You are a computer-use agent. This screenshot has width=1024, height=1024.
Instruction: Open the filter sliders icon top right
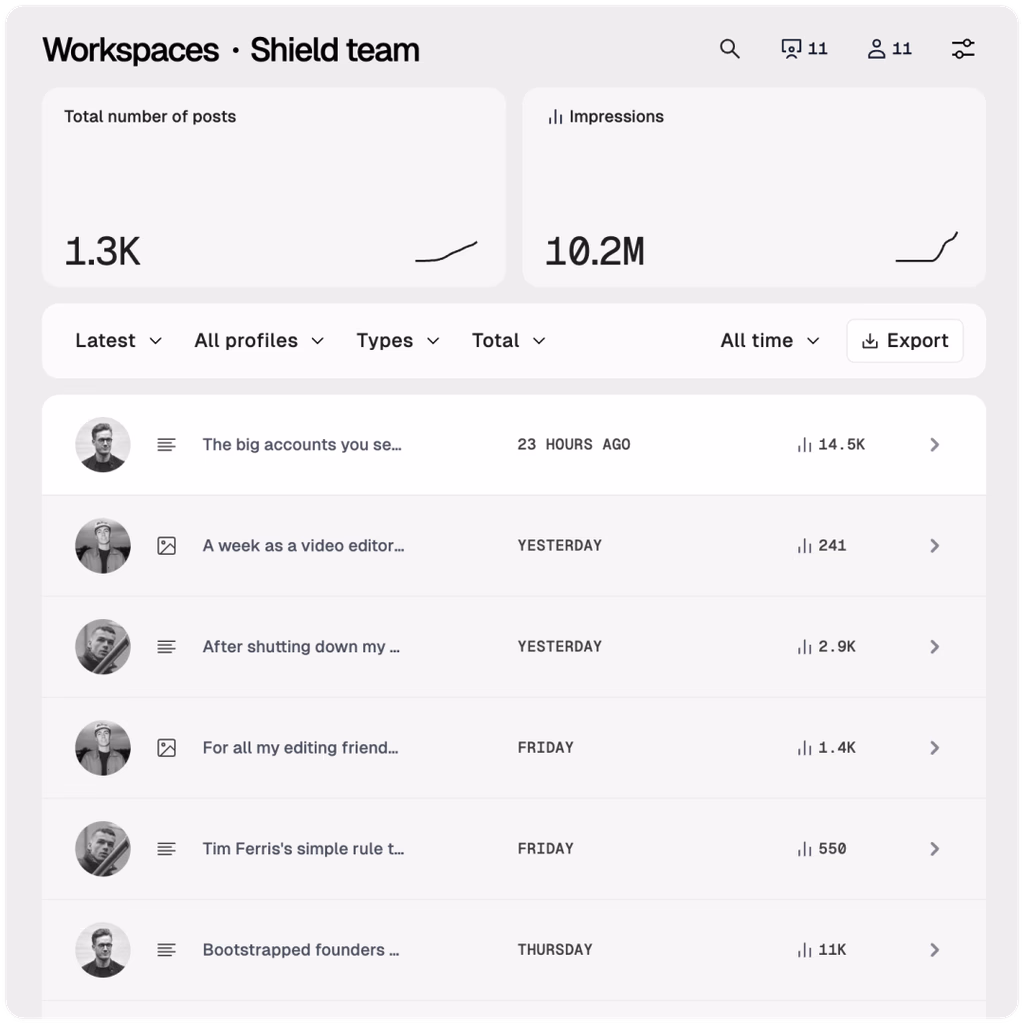tap(962, 48)
